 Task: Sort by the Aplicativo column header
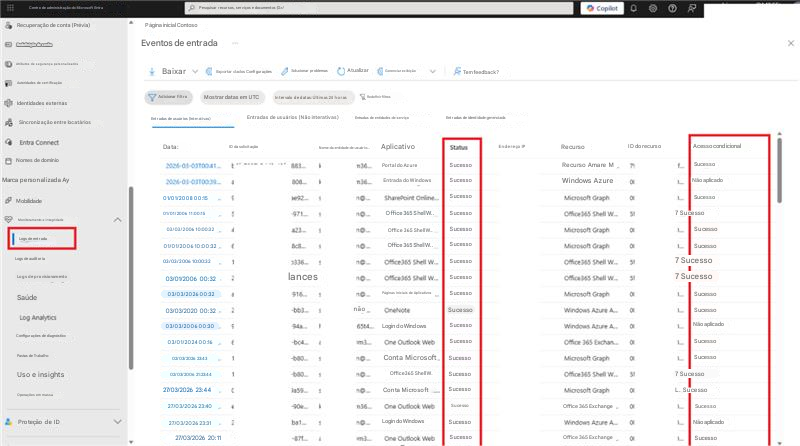coord(398,146)
